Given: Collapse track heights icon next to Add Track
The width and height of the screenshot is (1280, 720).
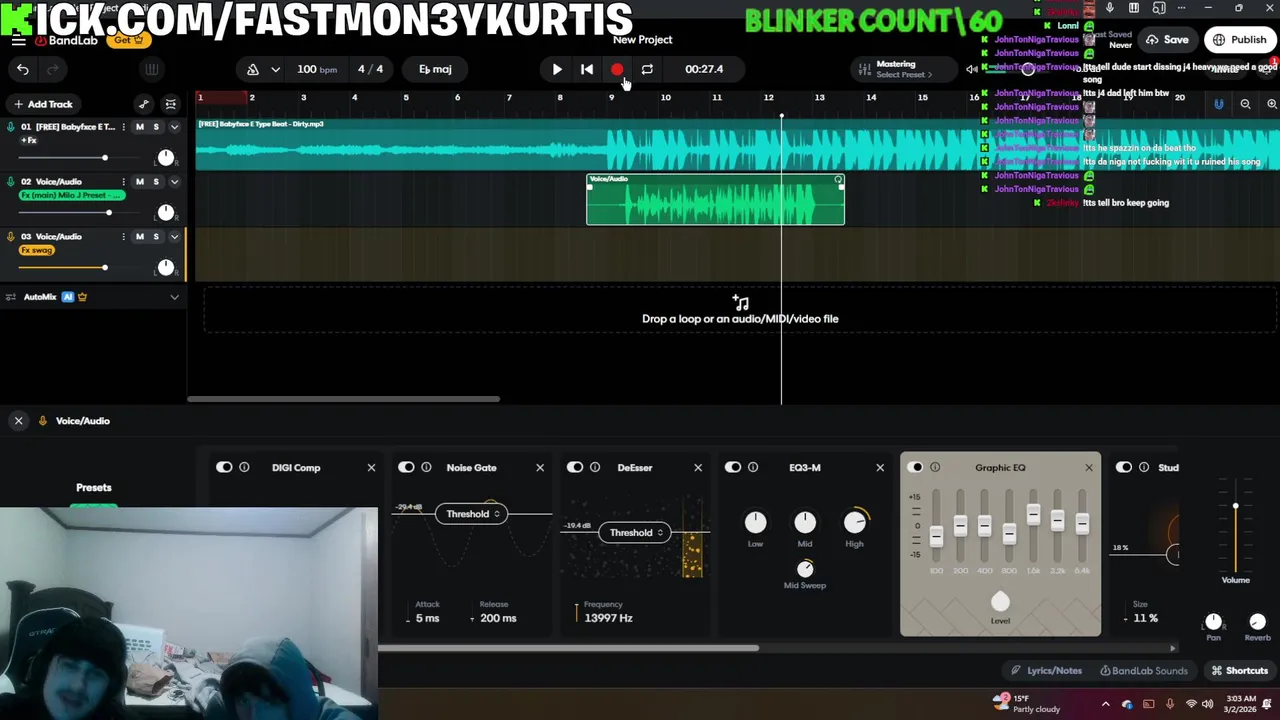Looking at the screenshot, I should click(171, 104).
